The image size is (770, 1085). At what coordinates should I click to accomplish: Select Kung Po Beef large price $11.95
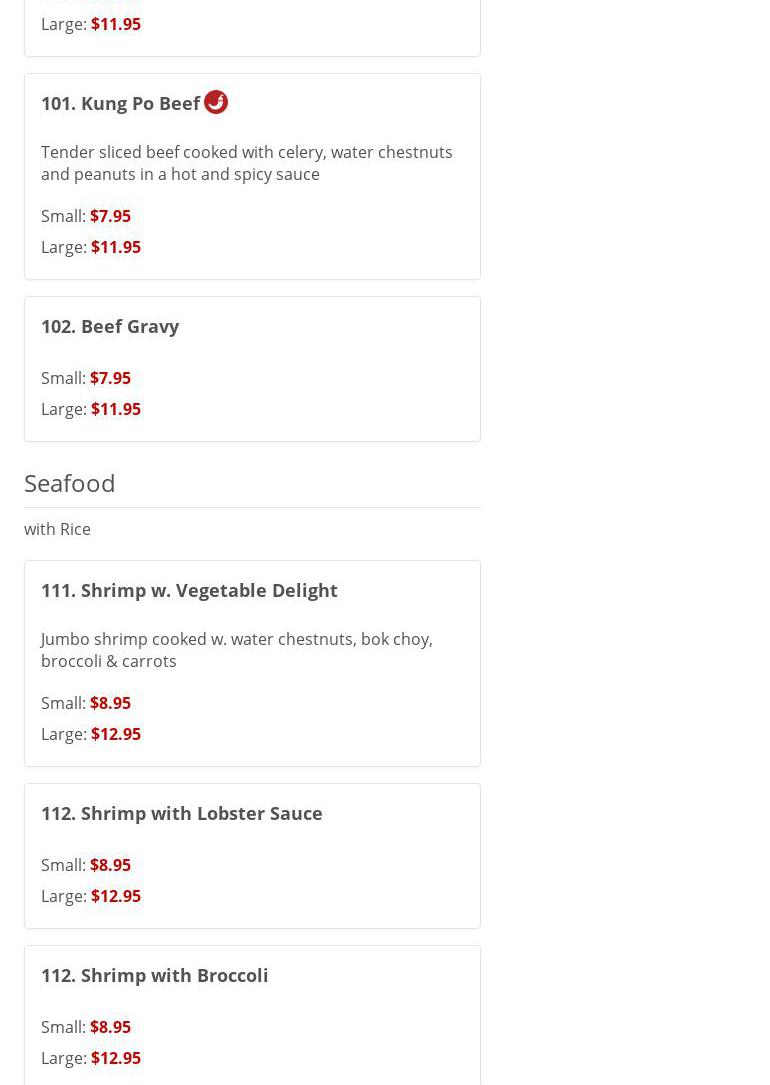click(x=115, y=247)
